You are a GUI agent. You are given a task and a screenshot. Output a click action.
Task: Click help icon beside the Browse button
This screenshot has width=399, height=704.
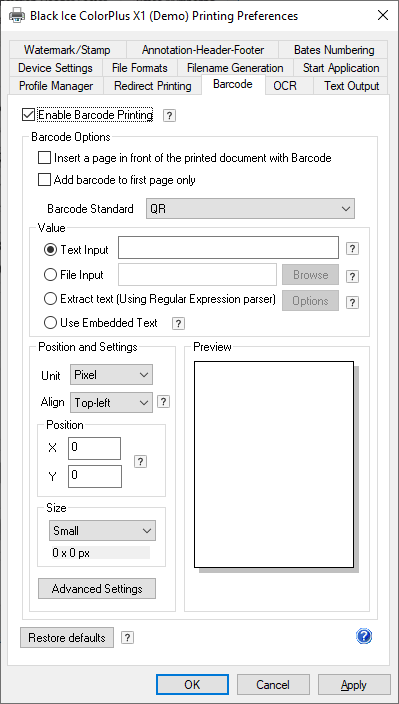pyautogui.click(x=353, y=277)
